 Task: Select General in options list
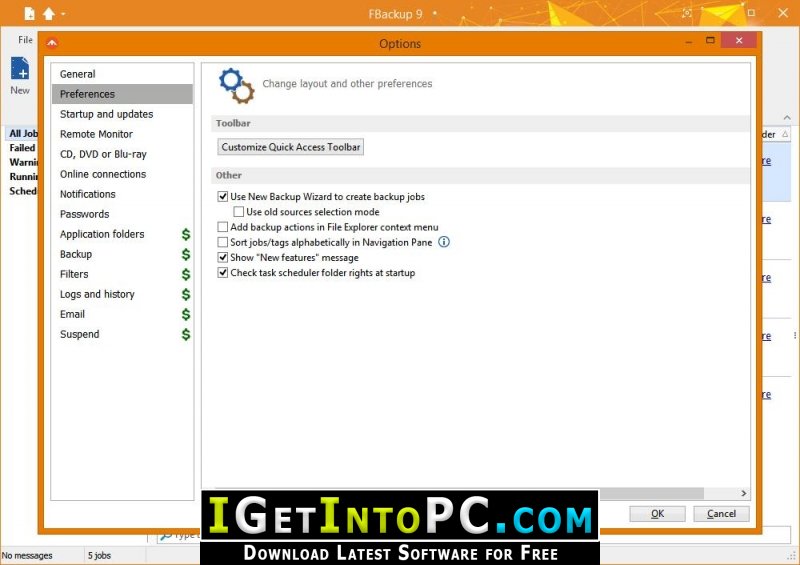(x=122, y=74)
